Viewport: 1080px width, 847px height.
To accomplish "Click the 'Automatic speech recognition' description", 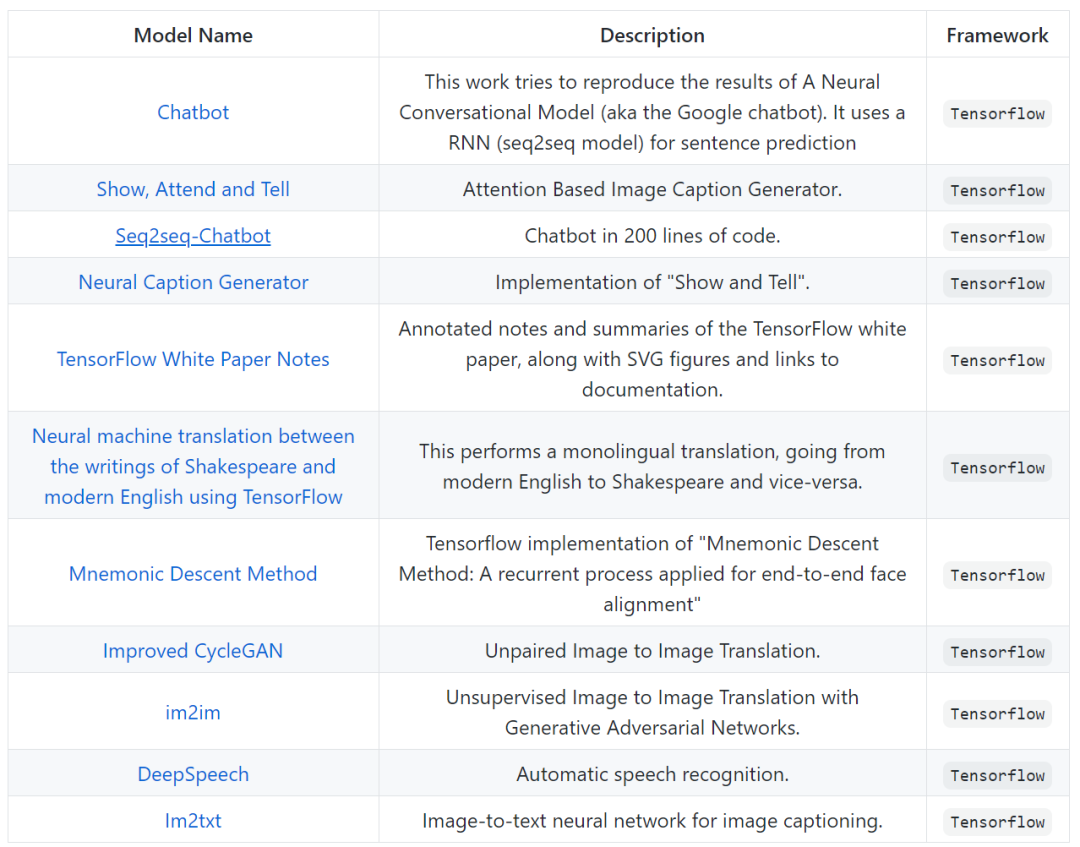I will [x=652, y=774].
